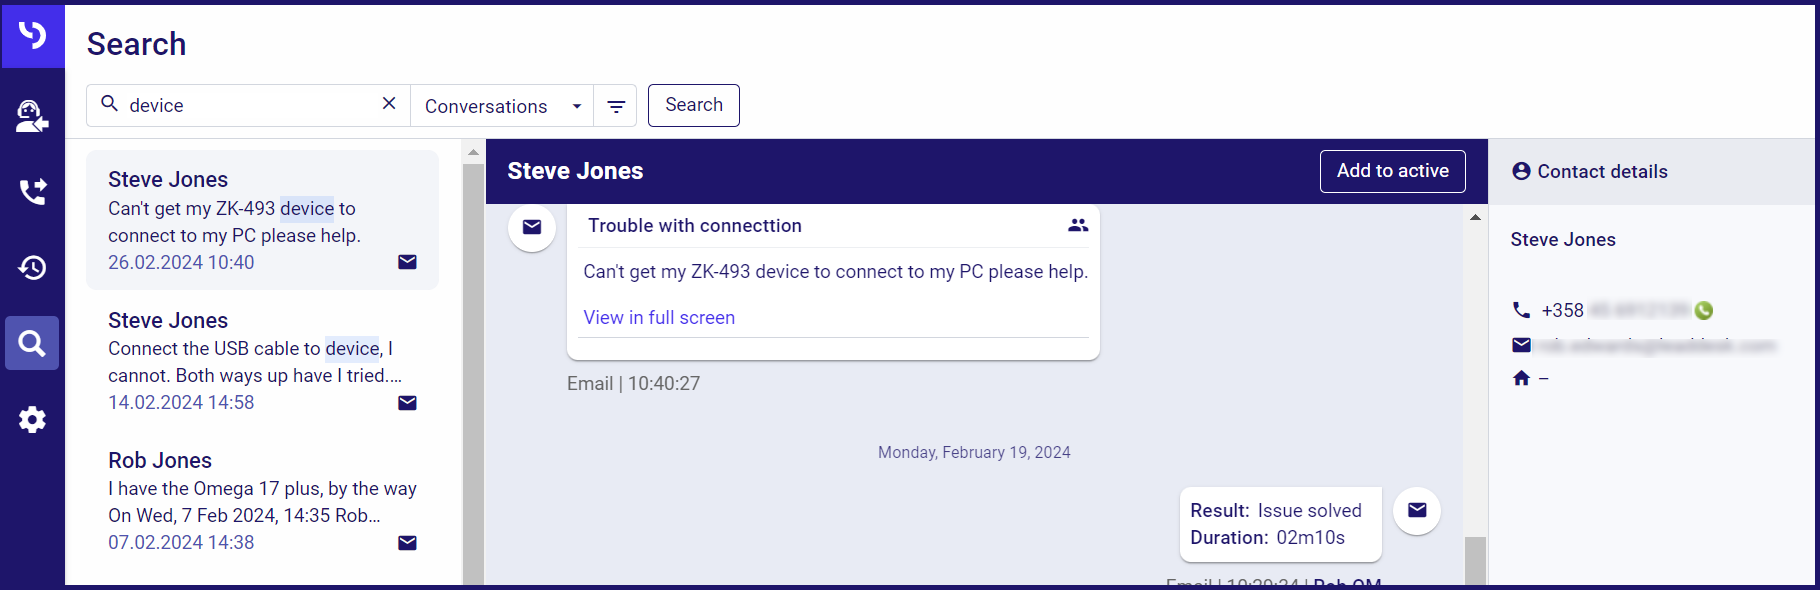
Task: Expand the Conversations dropdown
Action: tap(502, 106)
